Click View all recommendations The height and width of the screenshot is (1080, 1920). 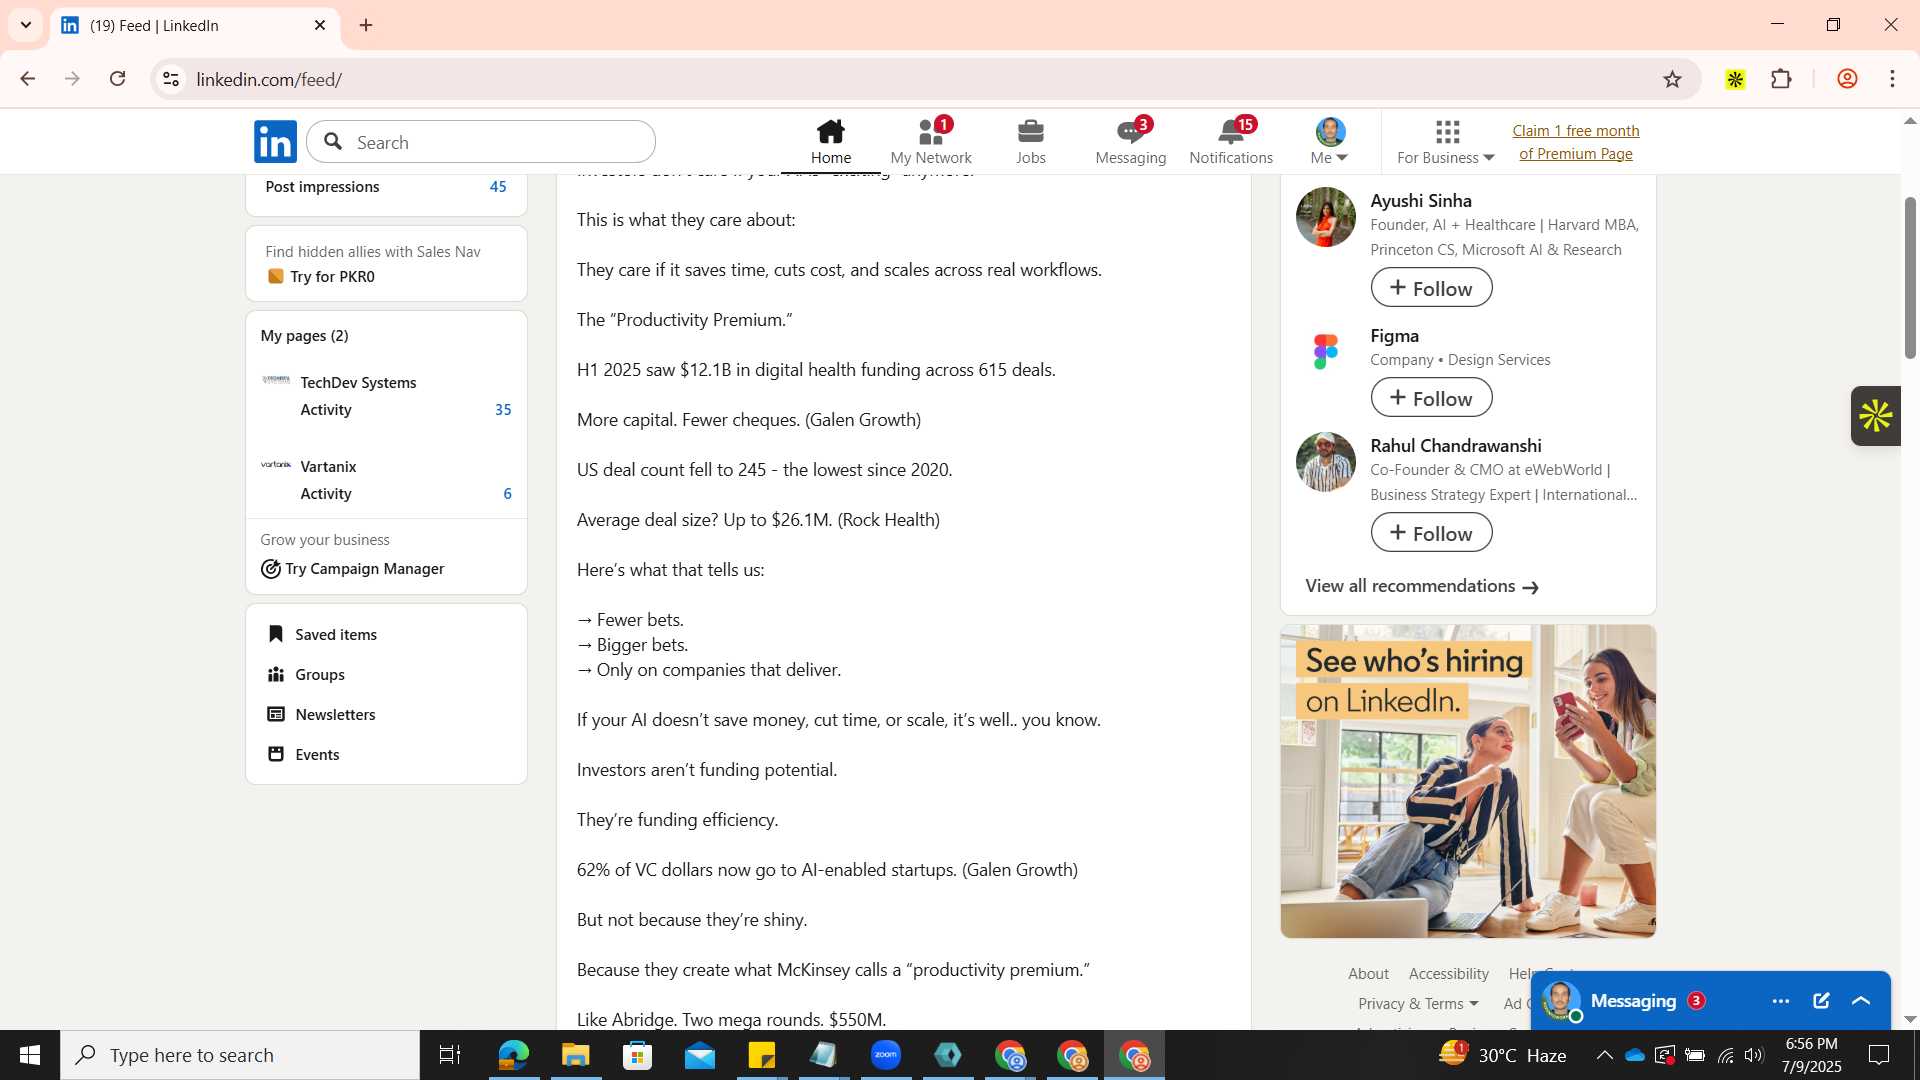(1421, 586)
